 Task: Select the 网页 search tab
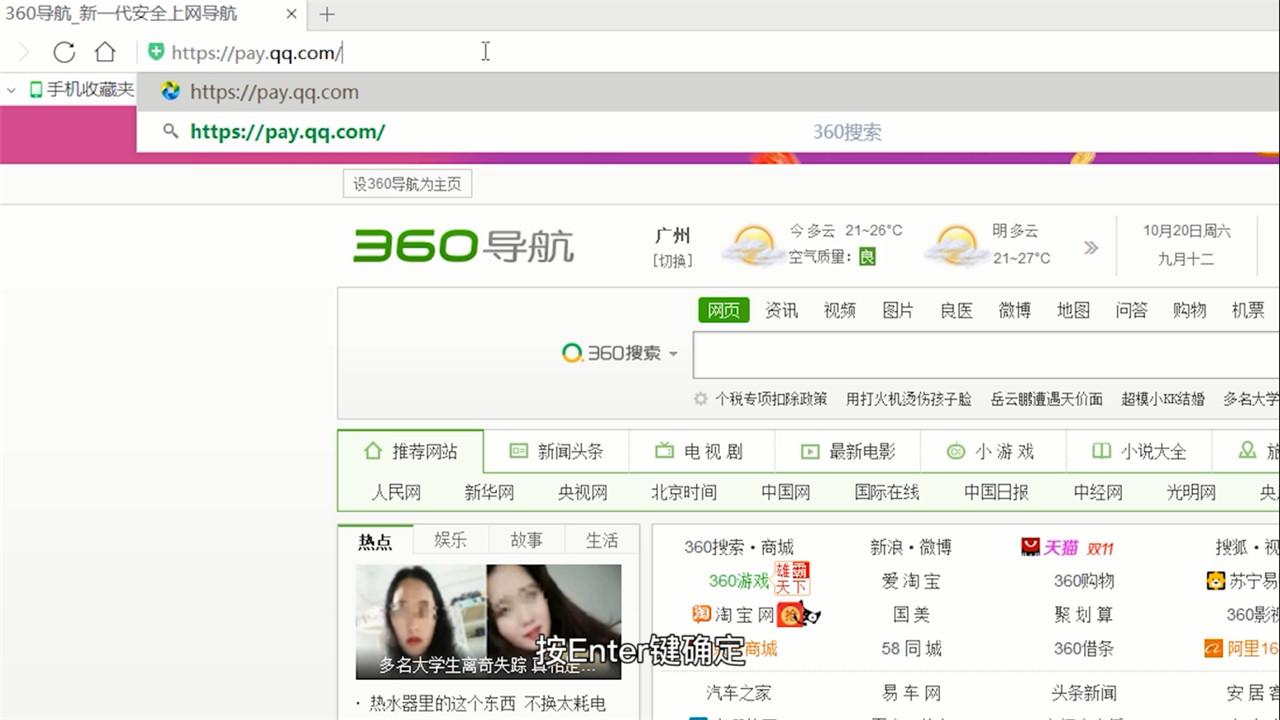(x=723, y=311)
